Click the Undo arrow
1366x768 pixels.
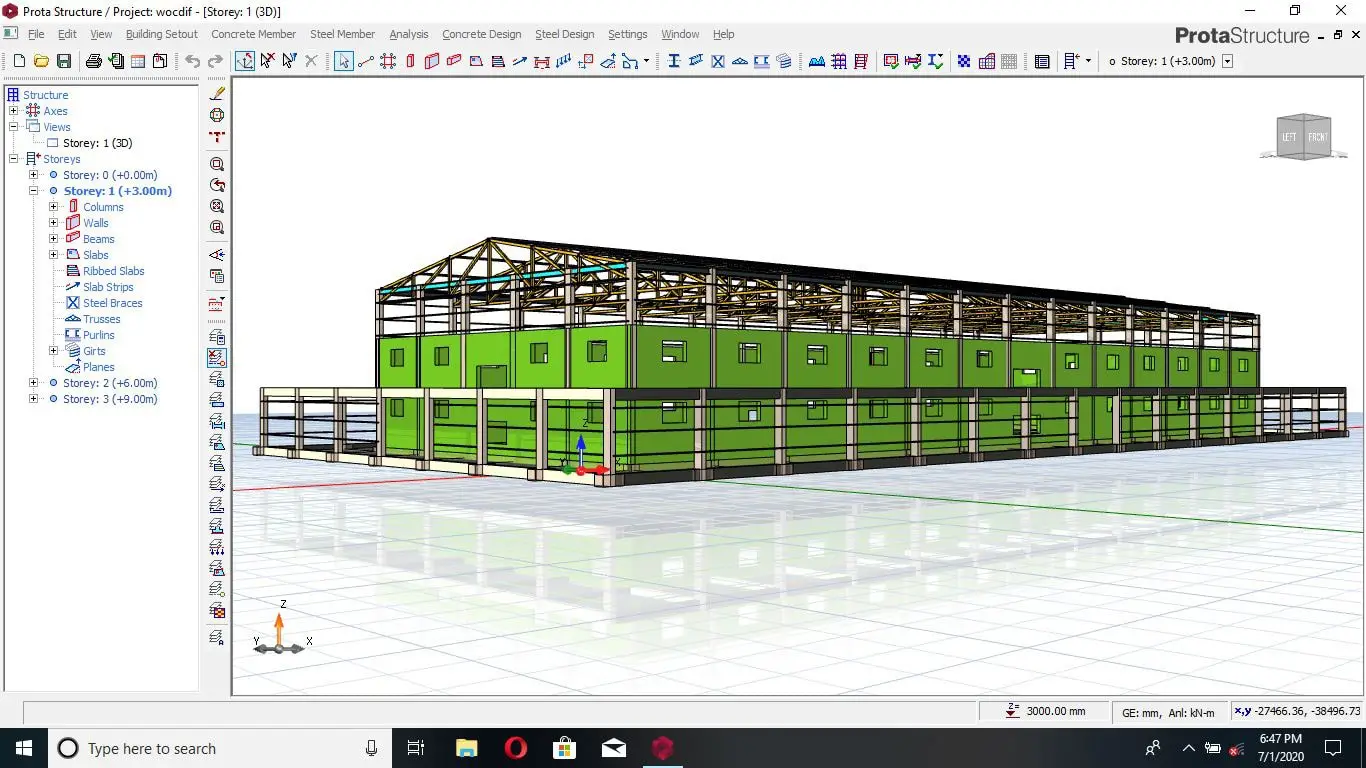[x=192, y=61]
